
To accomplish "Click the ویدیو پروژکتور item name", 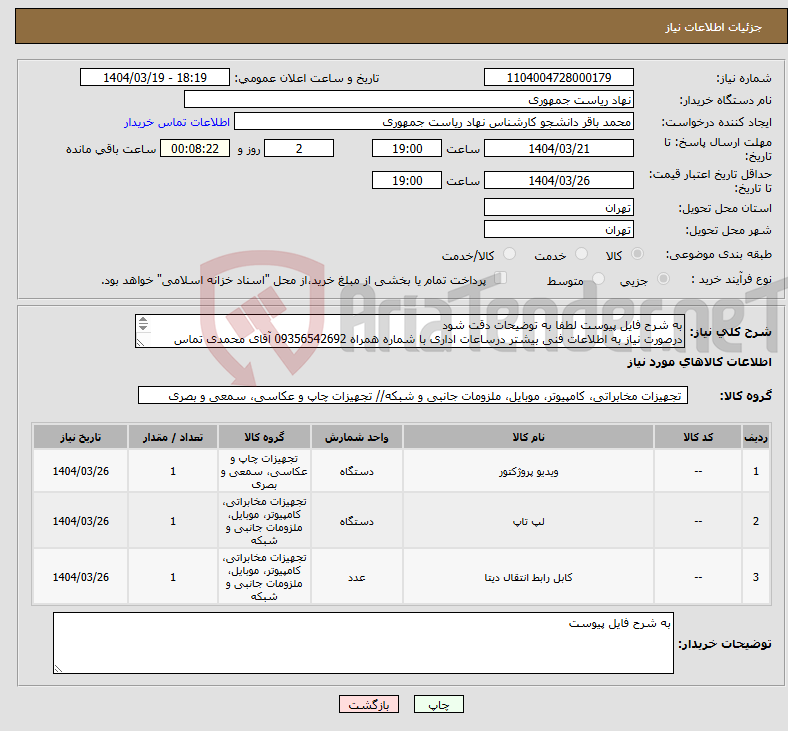I will [528, 472].
